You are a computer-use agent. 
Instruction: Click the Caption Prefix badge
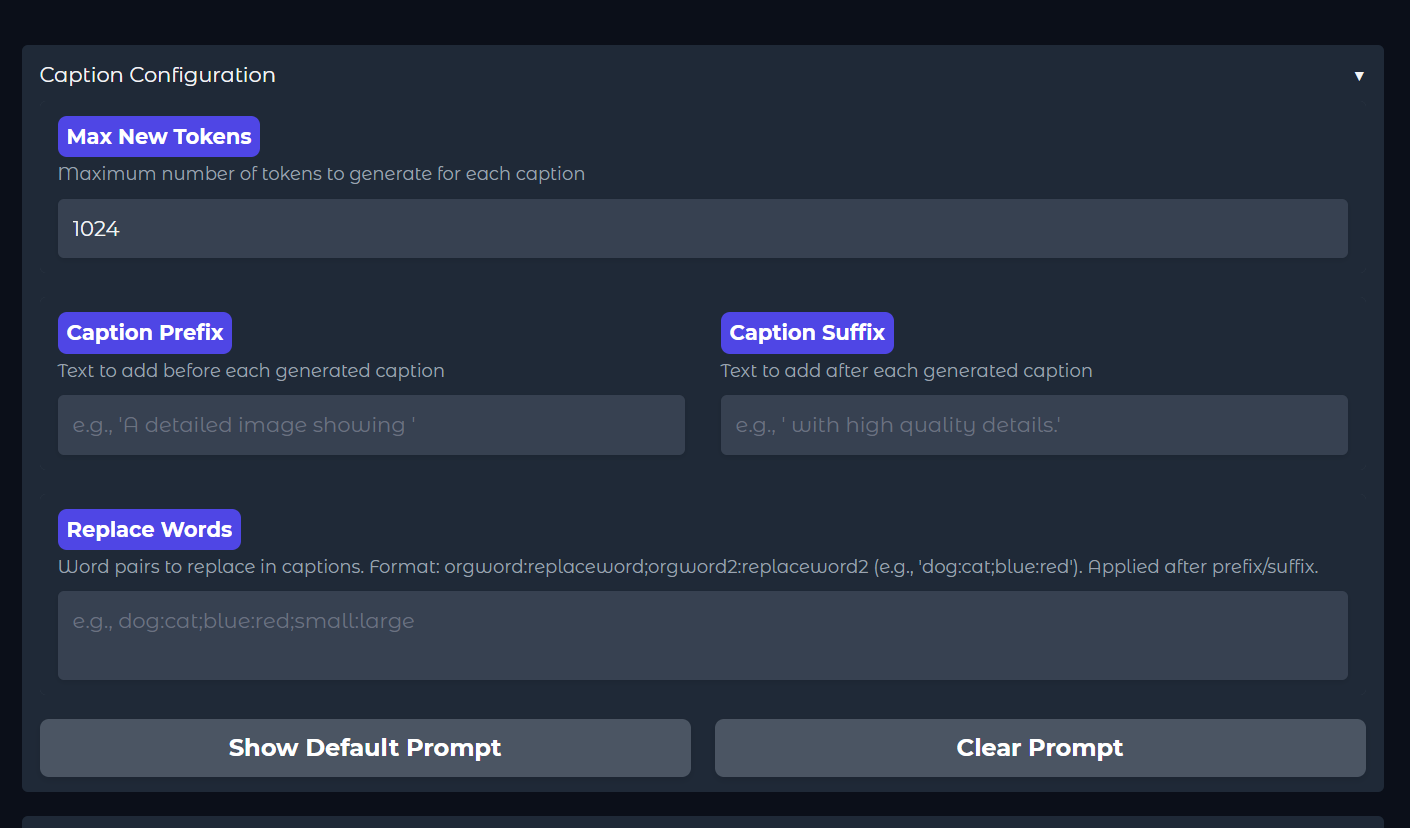click(144, 332)
